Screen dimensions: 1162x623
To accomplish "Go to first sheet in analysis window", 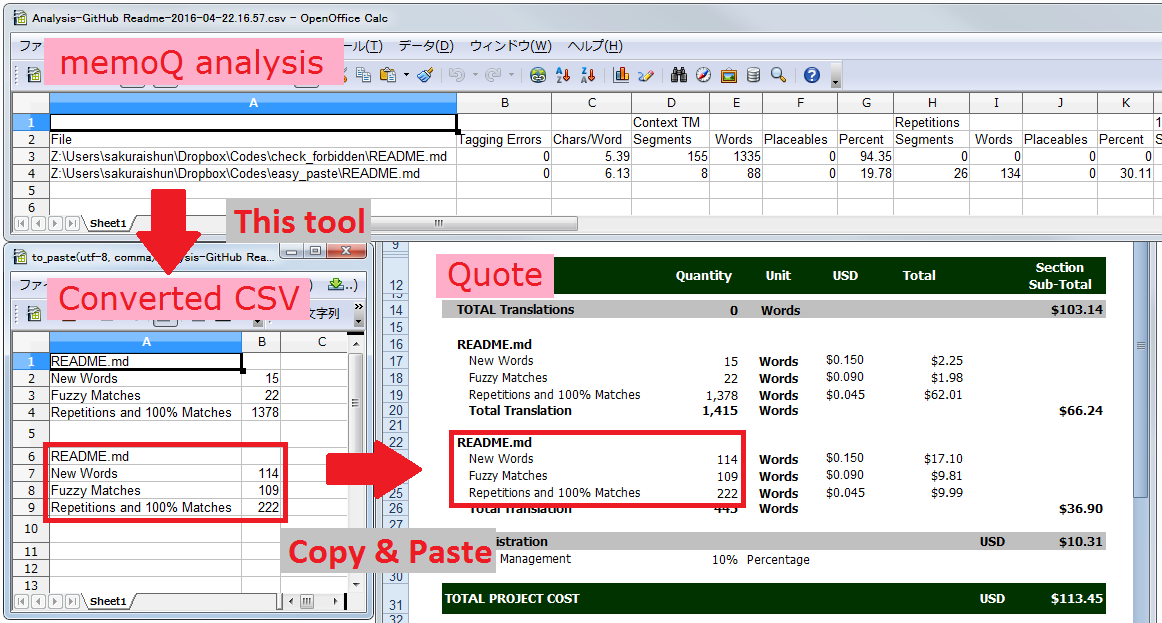I will (21, 223).
